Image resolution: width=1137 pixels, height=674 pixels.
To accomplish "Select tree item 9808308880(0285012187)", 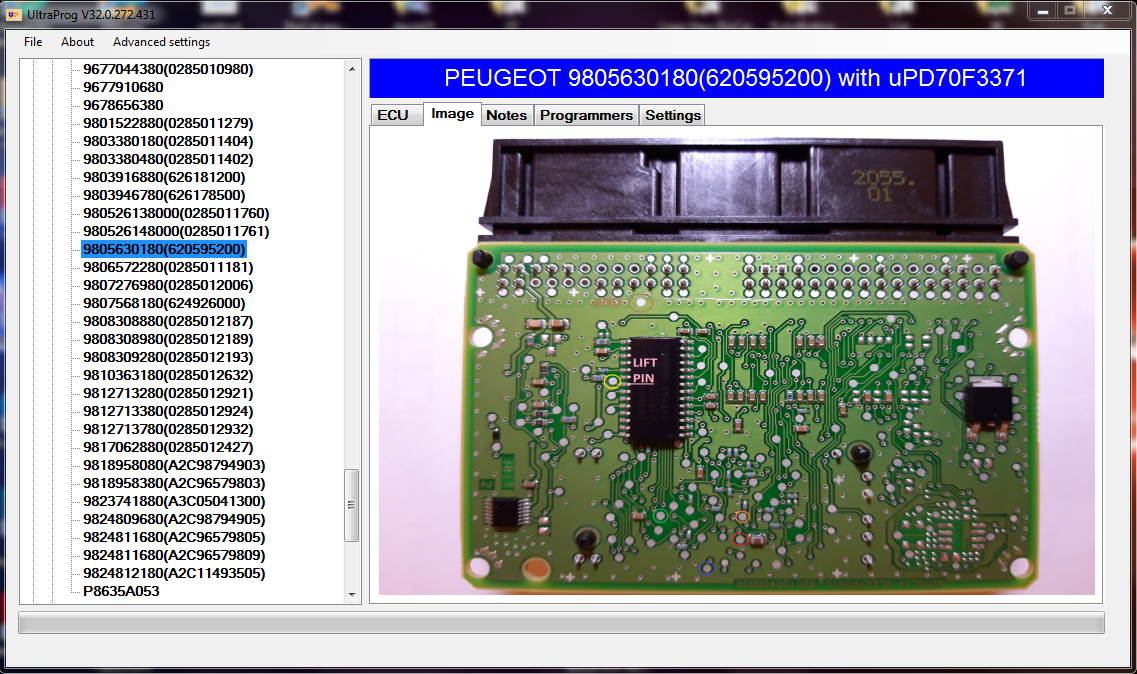I will pos(168,321).
